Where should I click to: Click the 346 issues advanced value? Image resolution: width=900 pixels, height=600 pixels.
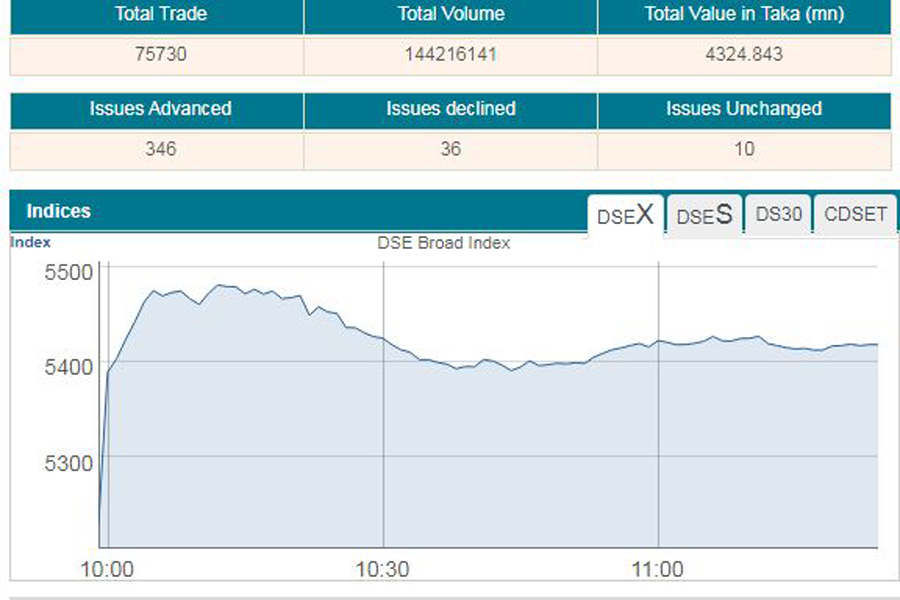pyautogui.click(x=160, y=149)
